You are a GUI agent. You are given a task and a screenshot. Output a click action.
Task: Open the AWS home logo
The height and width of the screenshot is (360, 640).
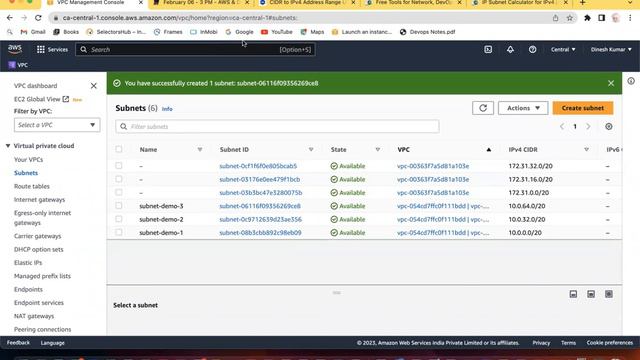[x=15, y=49]
